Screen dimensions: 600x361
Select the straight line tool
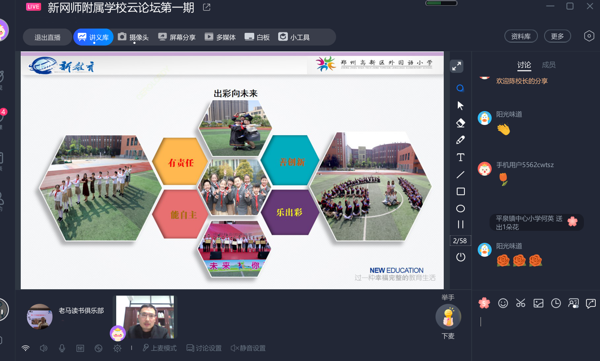460,175
